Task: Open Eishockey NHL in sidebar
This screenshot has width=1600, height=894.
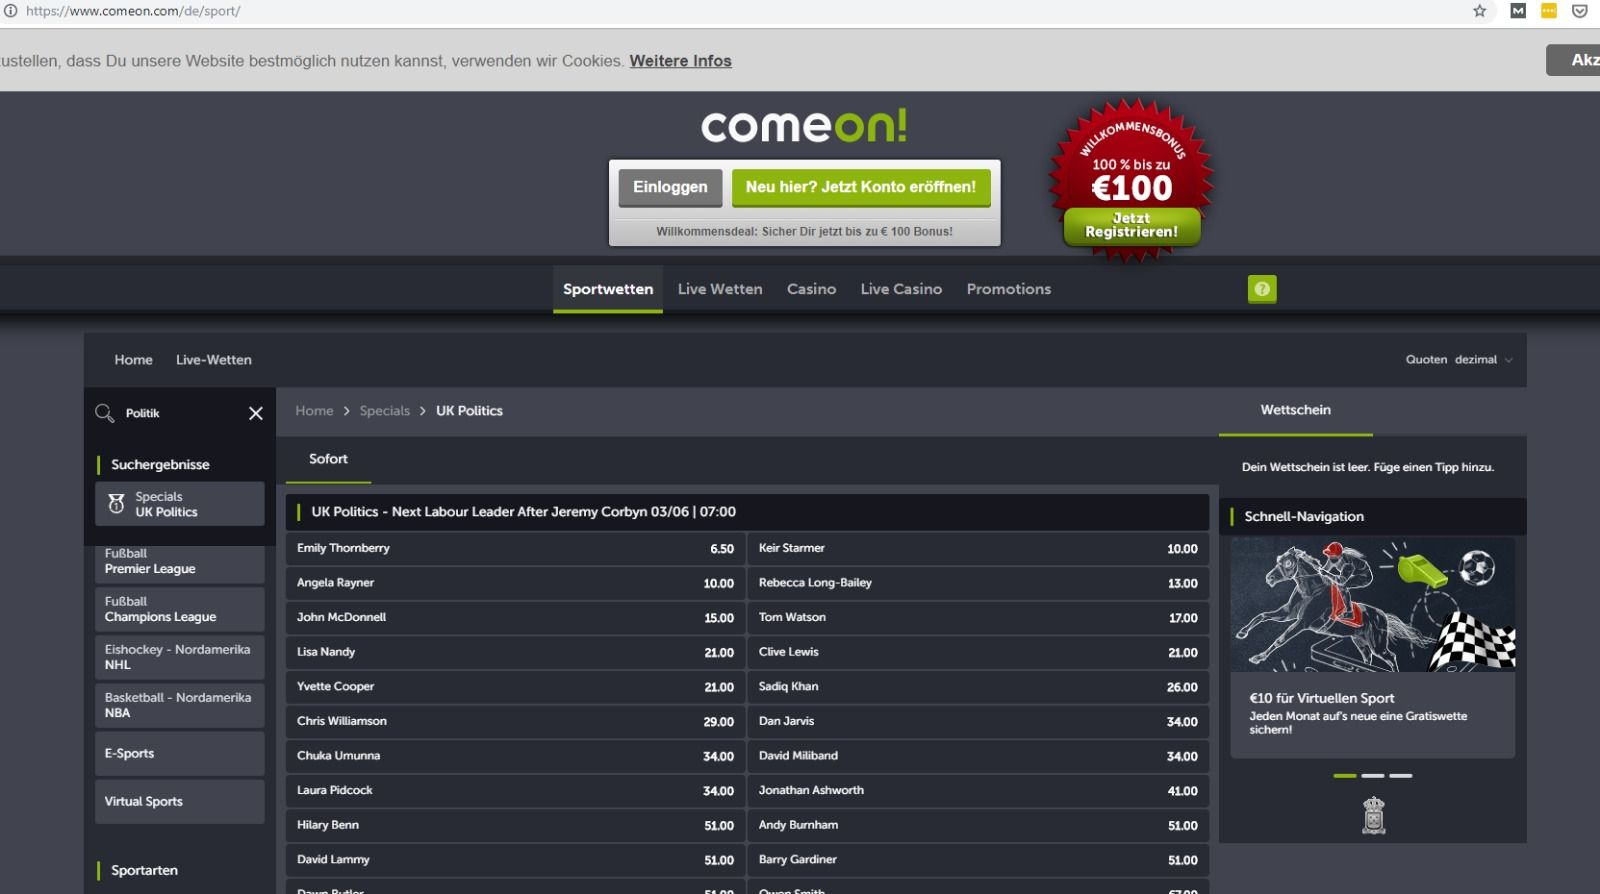Action: [180, 657]
